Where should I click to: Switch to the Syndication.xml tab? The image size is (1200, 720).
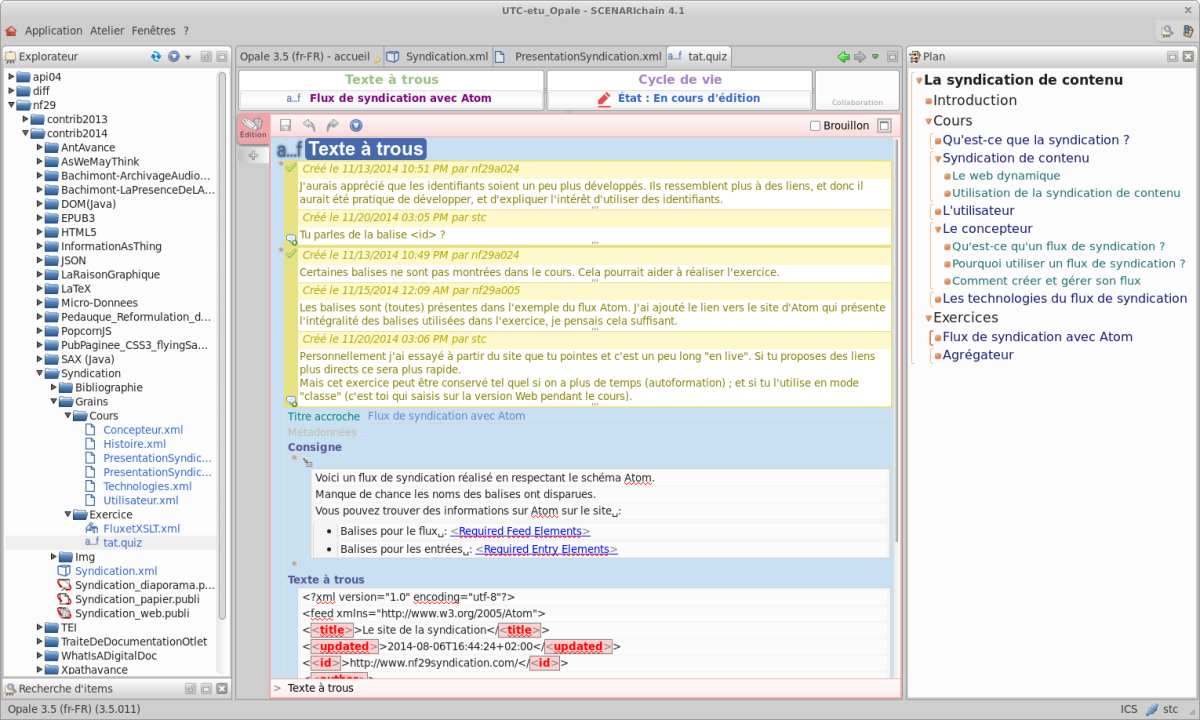[438, 57]
